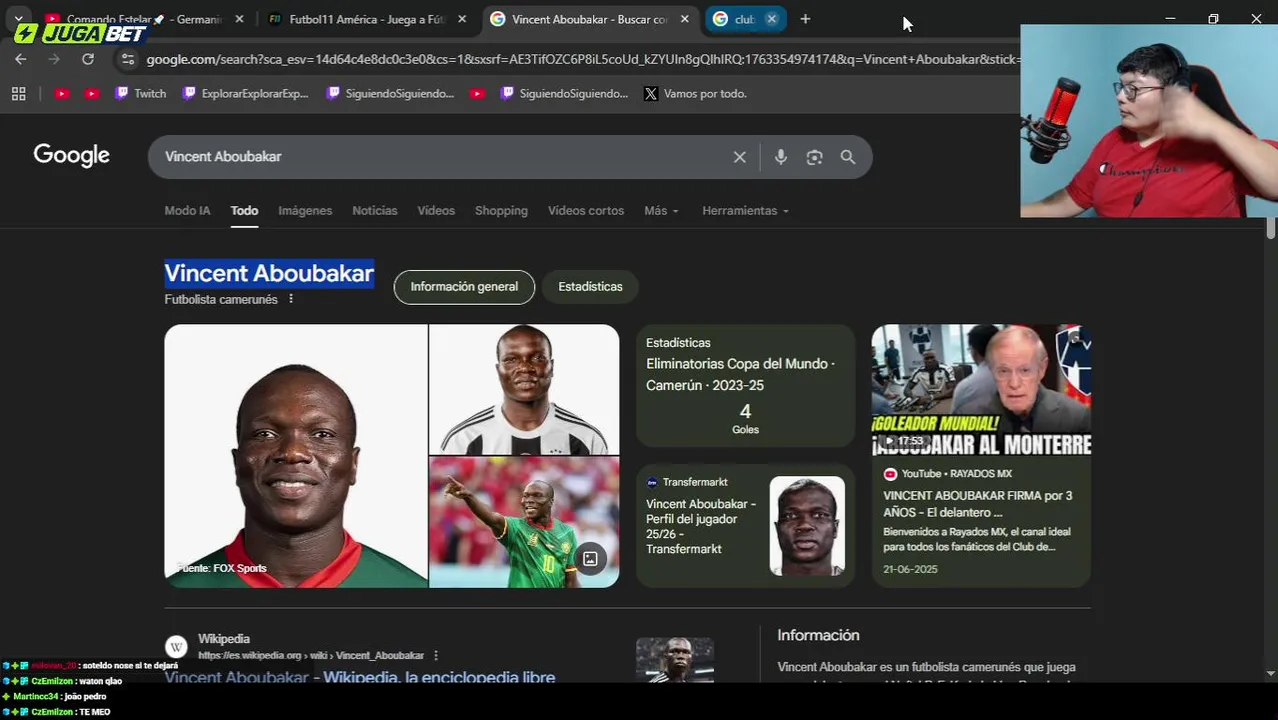
Task: Expand the Más dropdown
Action: [x=661, y=211]
